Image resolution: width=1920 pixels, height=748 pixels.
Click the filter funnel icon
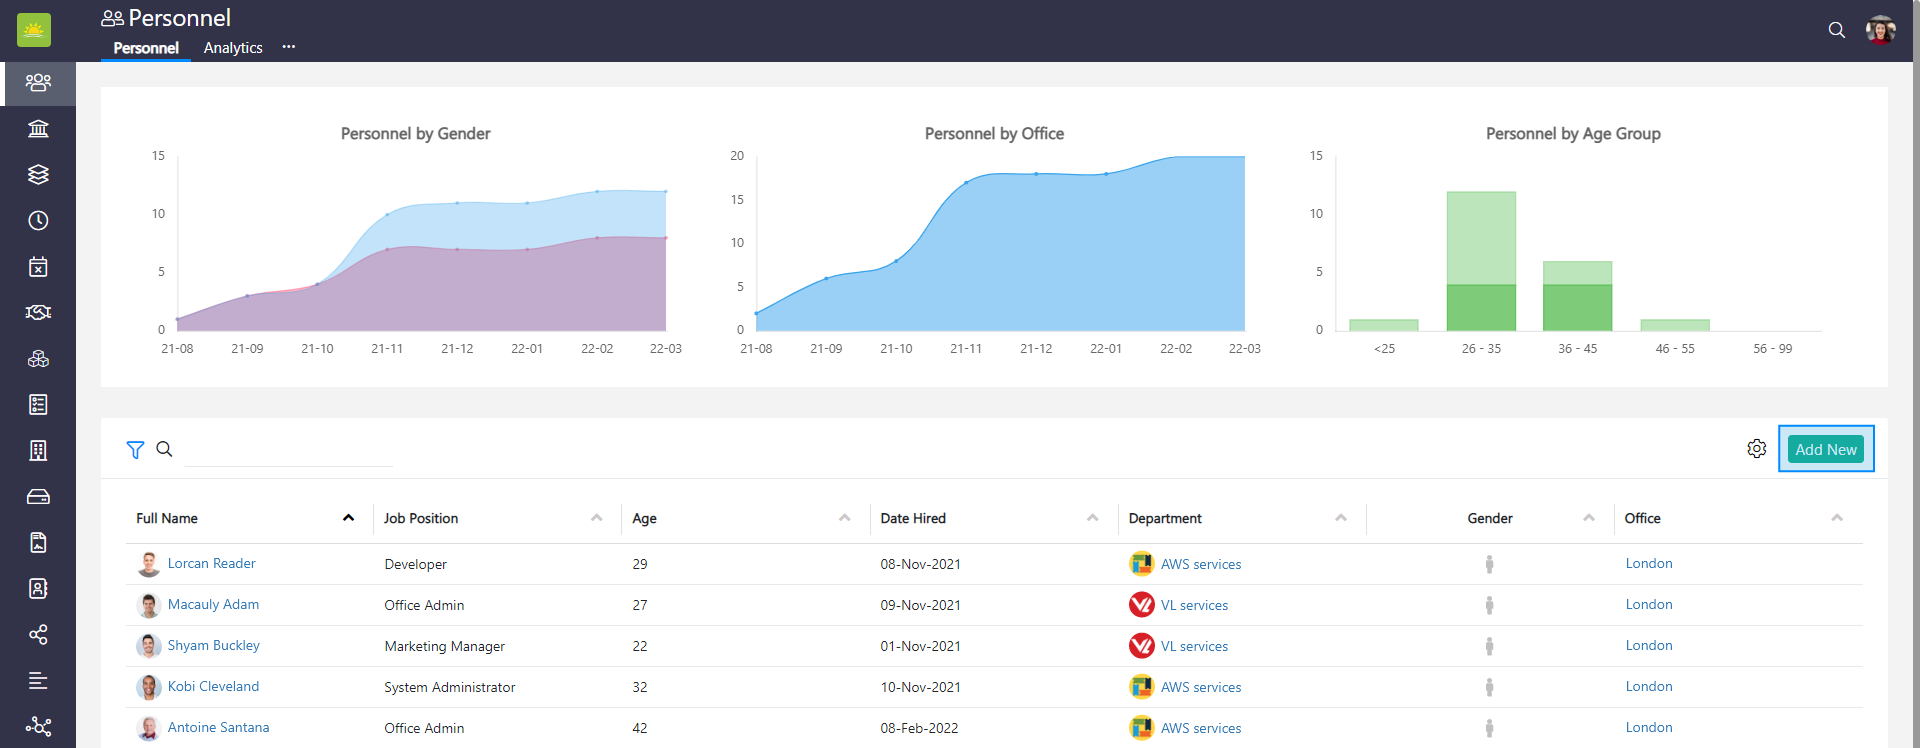[x=135, y=450]
